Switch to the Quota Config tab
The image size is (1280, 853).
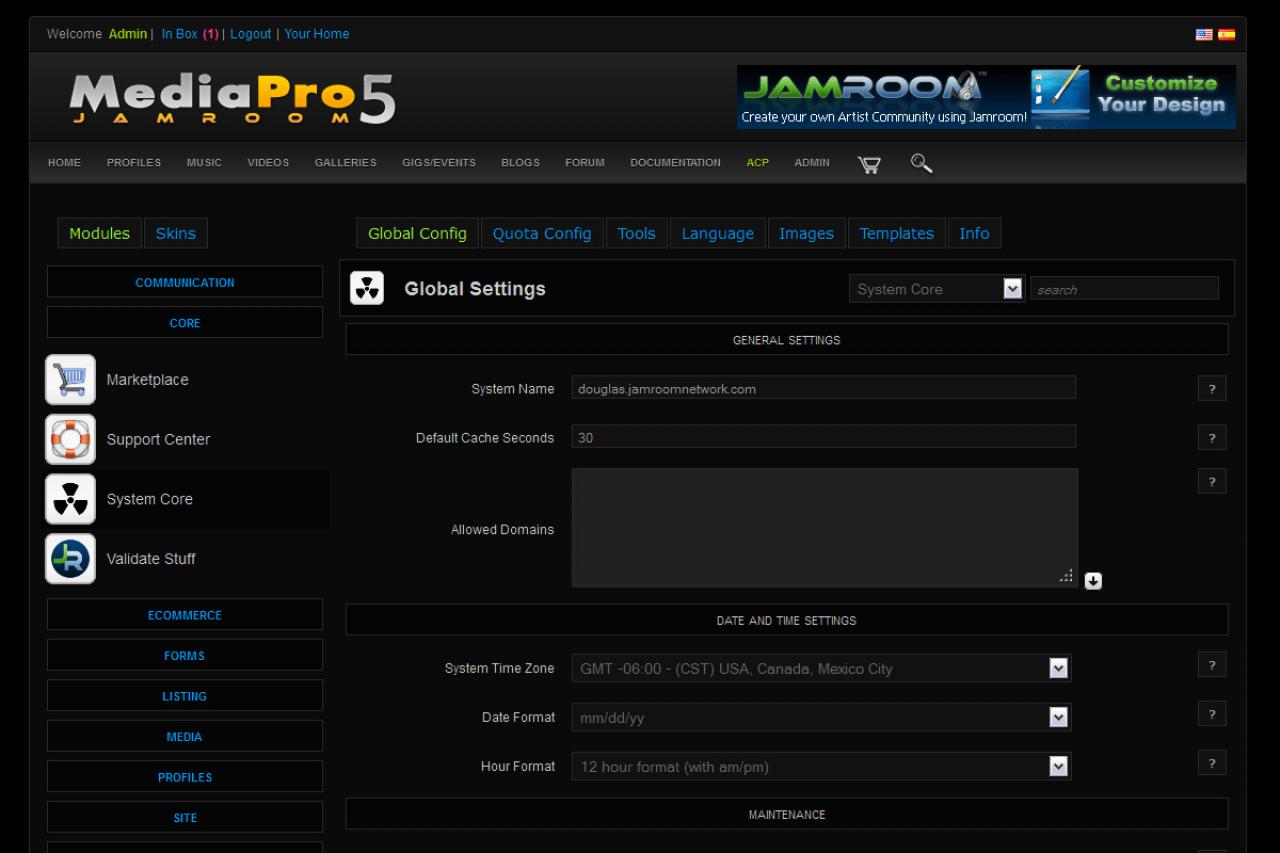pyautogui.click(x=542, y=234)
